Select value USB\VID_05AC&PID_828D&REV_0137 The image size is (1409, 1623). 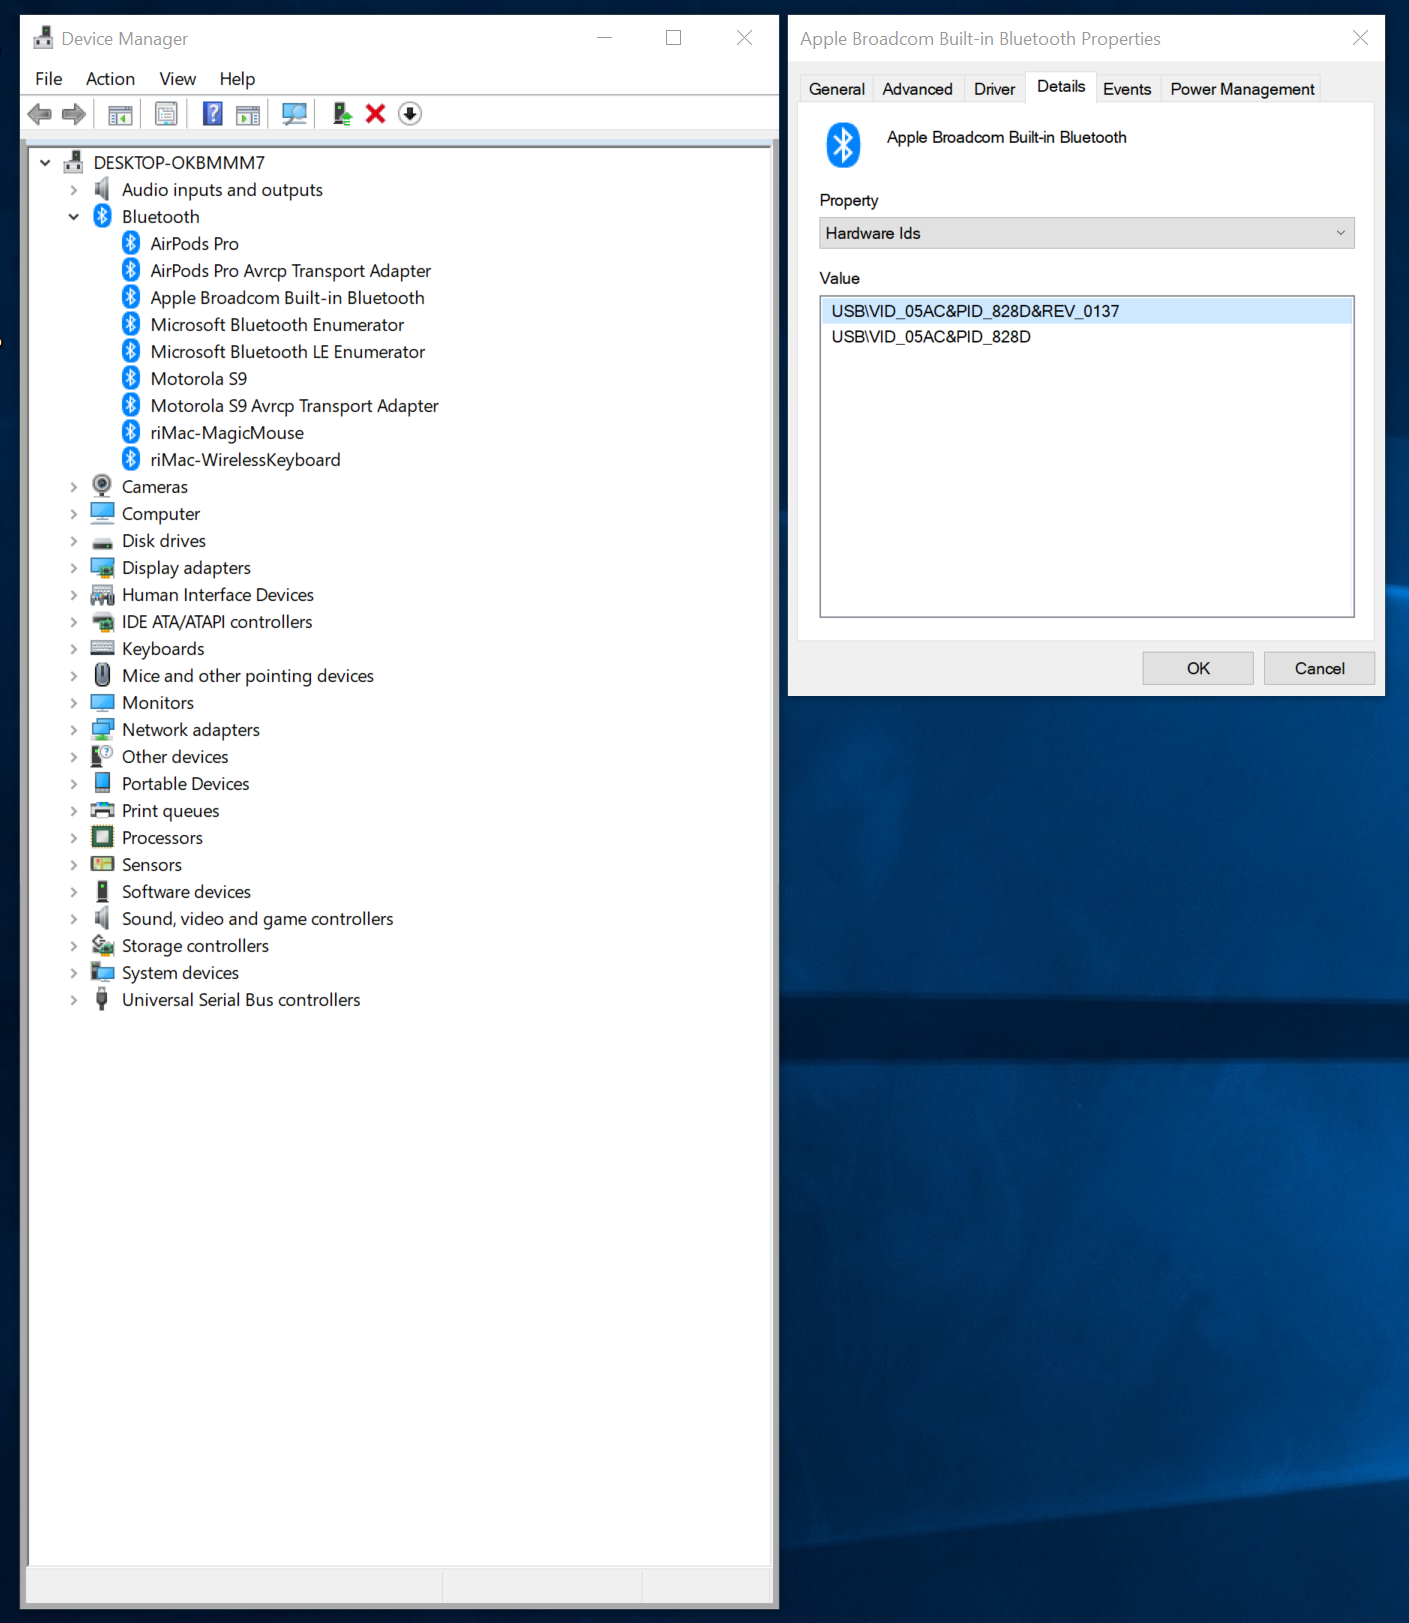pos(1086,311)
